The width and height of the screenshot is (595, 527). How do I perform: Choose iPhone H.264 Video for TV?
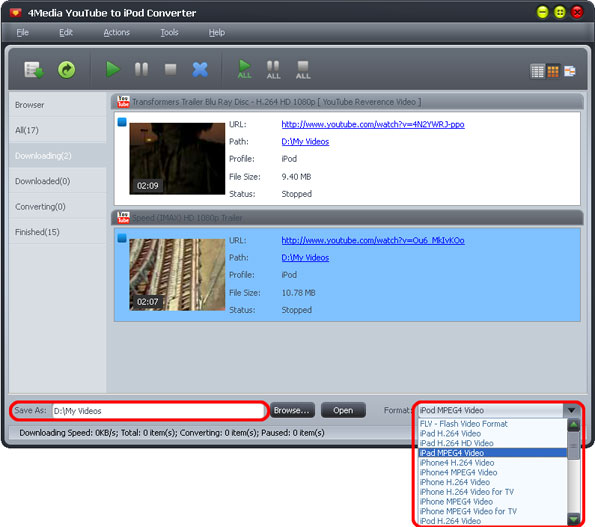point(493,492)
